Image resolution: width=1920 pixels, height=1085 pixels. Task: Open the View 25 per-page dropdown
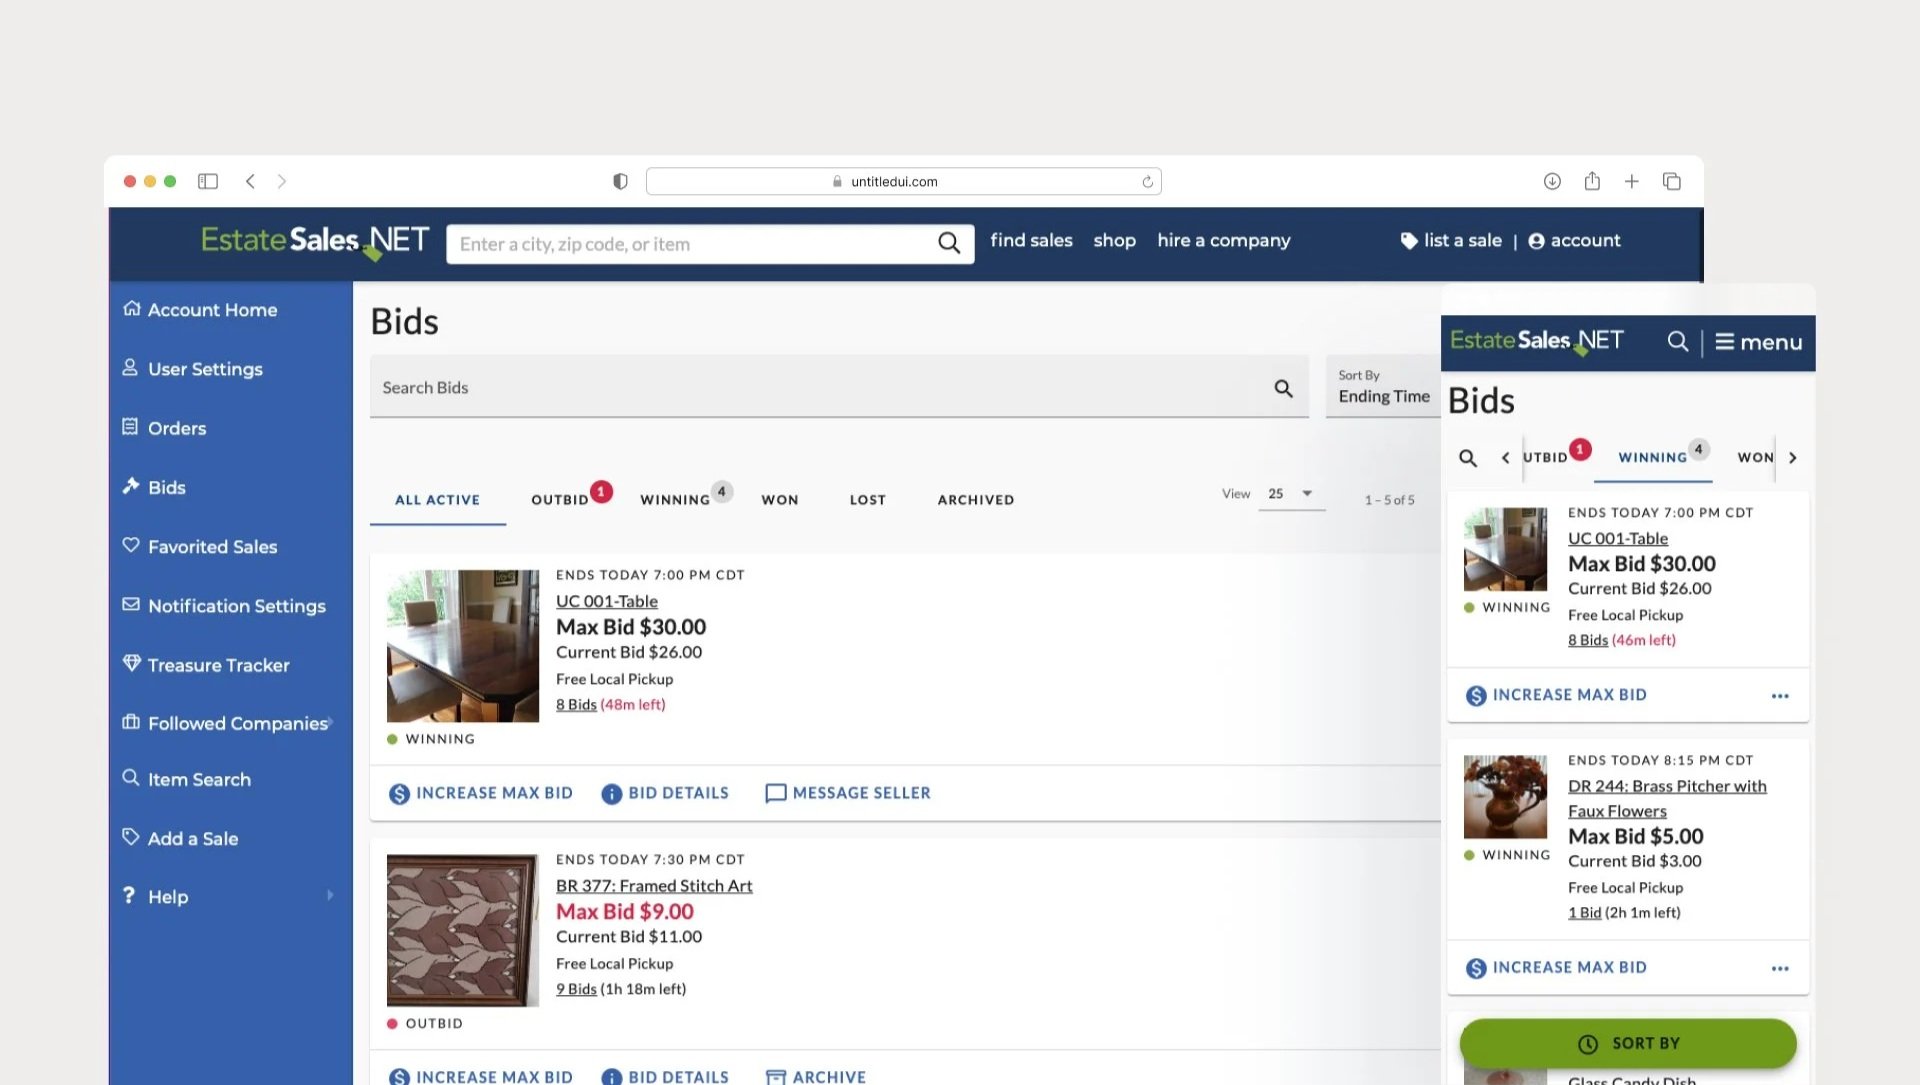[x=1290, y=494]
